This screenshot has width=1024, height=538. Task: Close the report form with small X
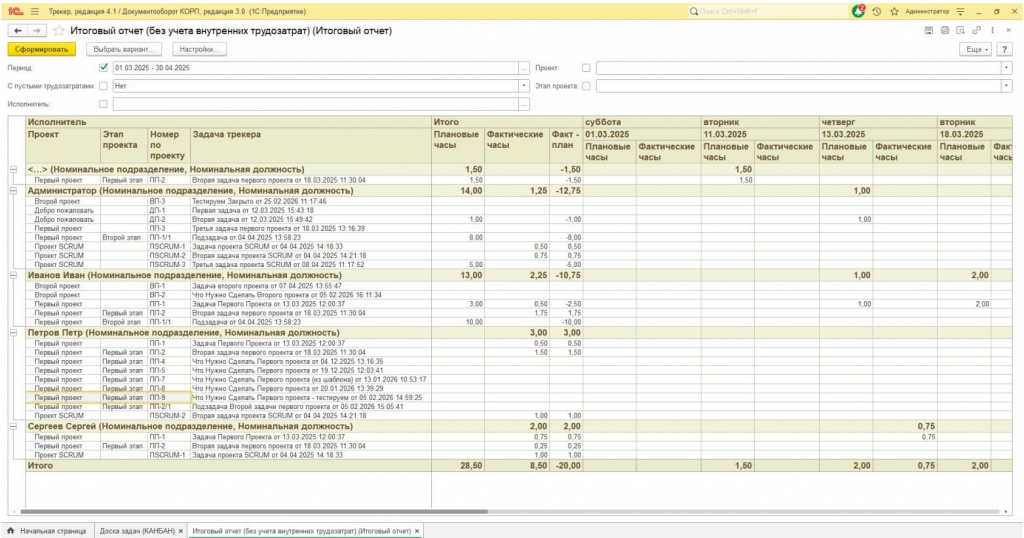click(x=1008, y=31)
